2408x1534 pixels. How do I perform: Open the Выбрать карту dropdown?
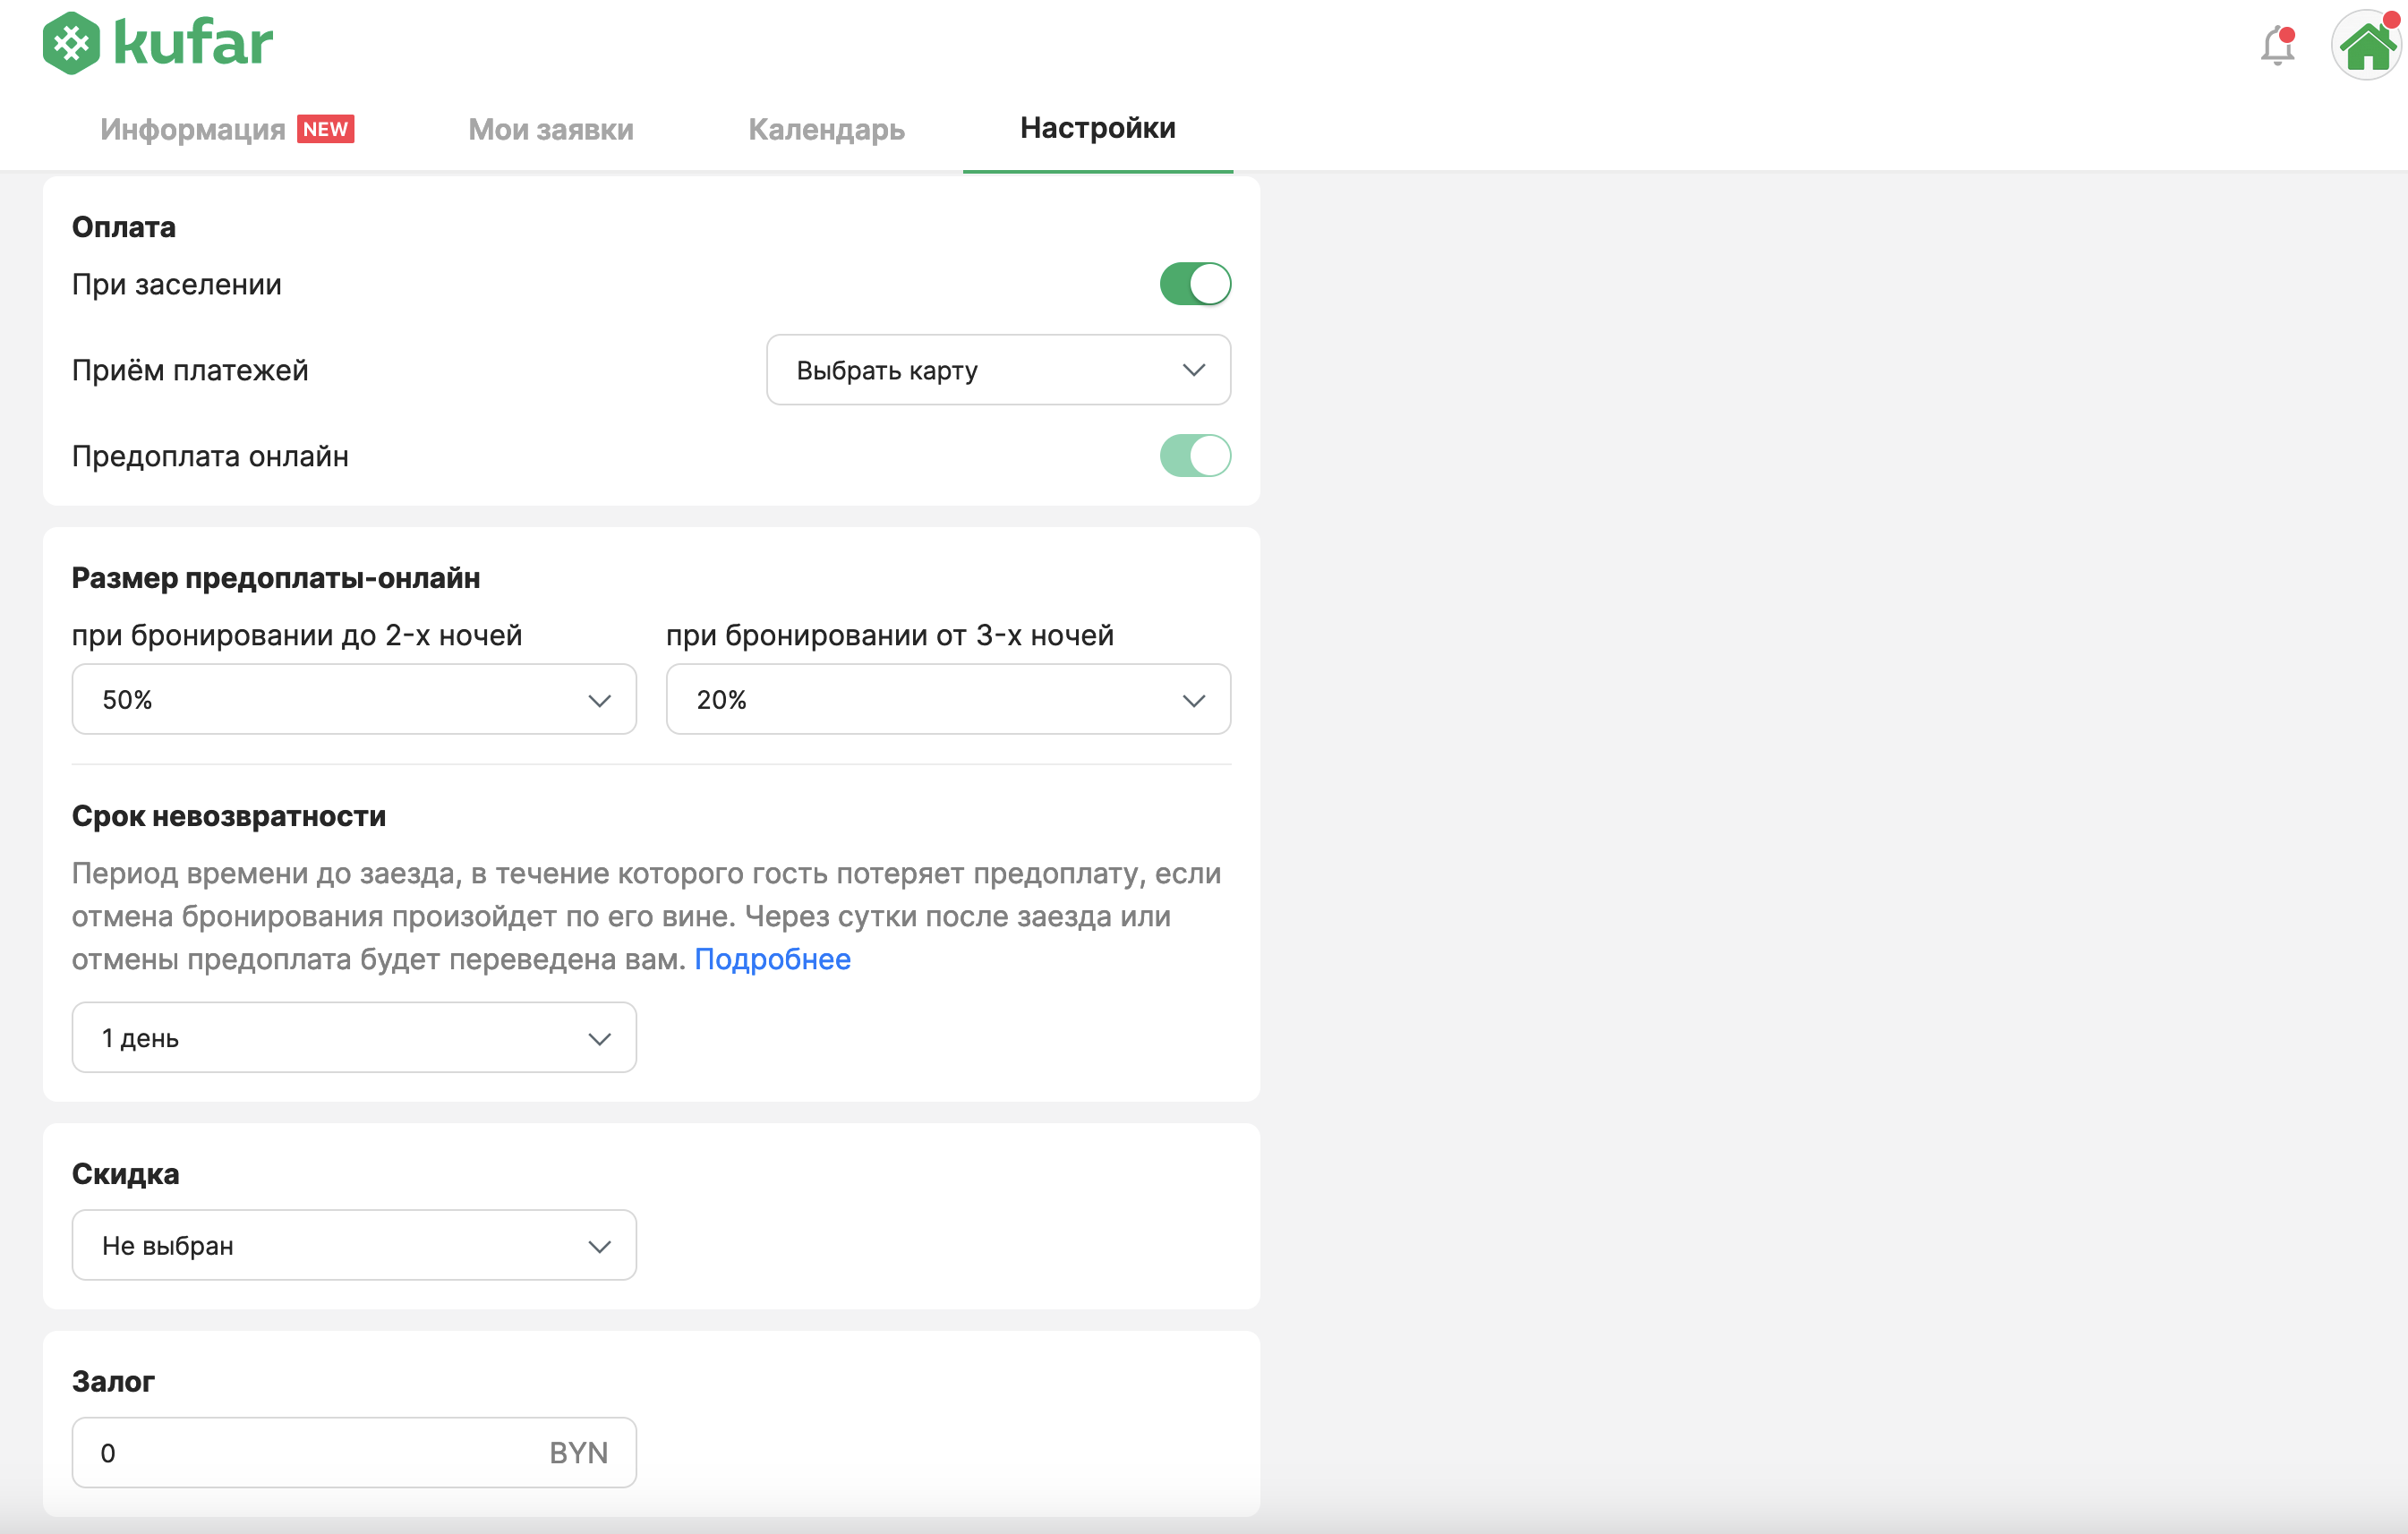998,370
